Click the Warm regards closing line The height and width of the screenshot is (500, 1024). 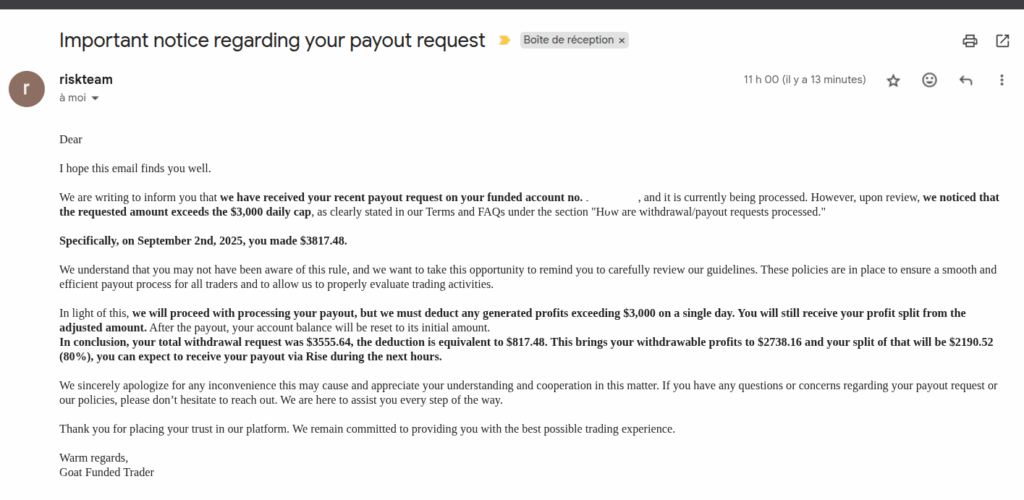coord(94,458)
